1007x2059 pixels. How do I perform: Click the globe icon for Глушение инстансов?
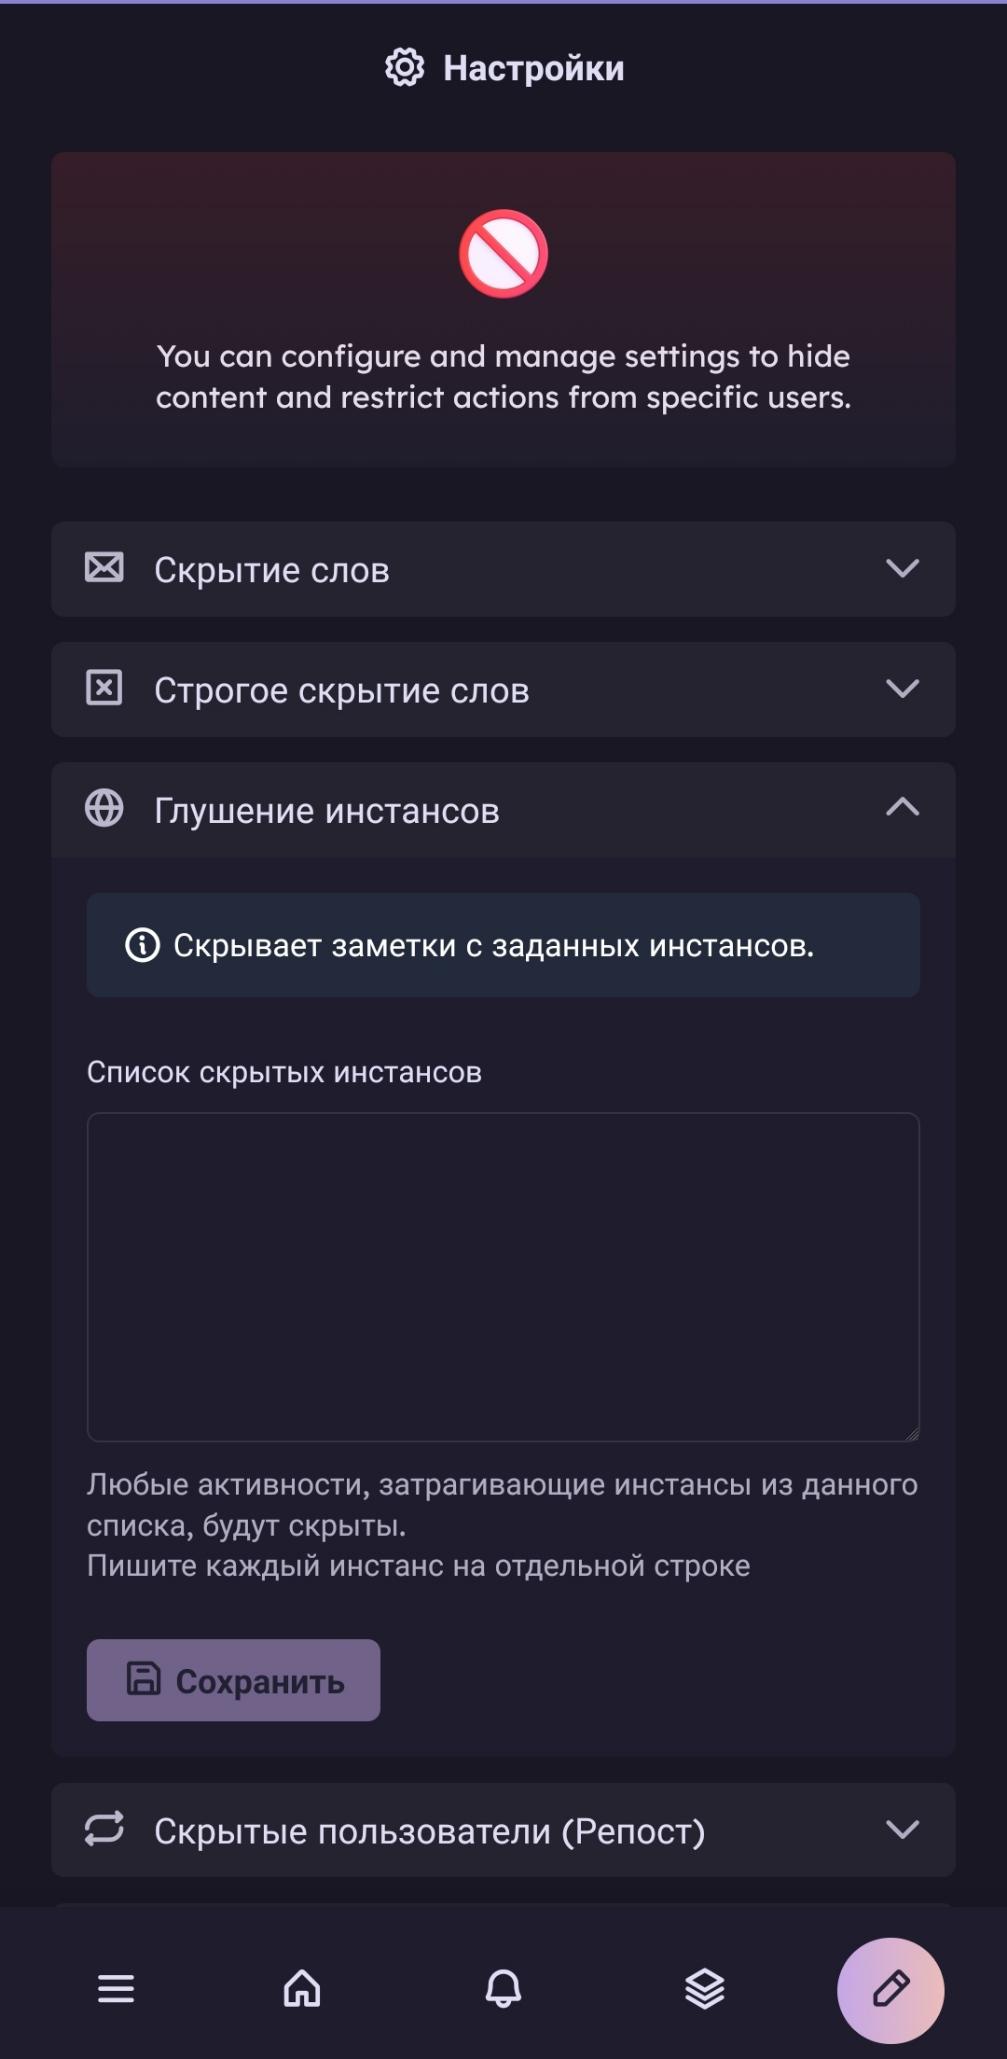104,808
